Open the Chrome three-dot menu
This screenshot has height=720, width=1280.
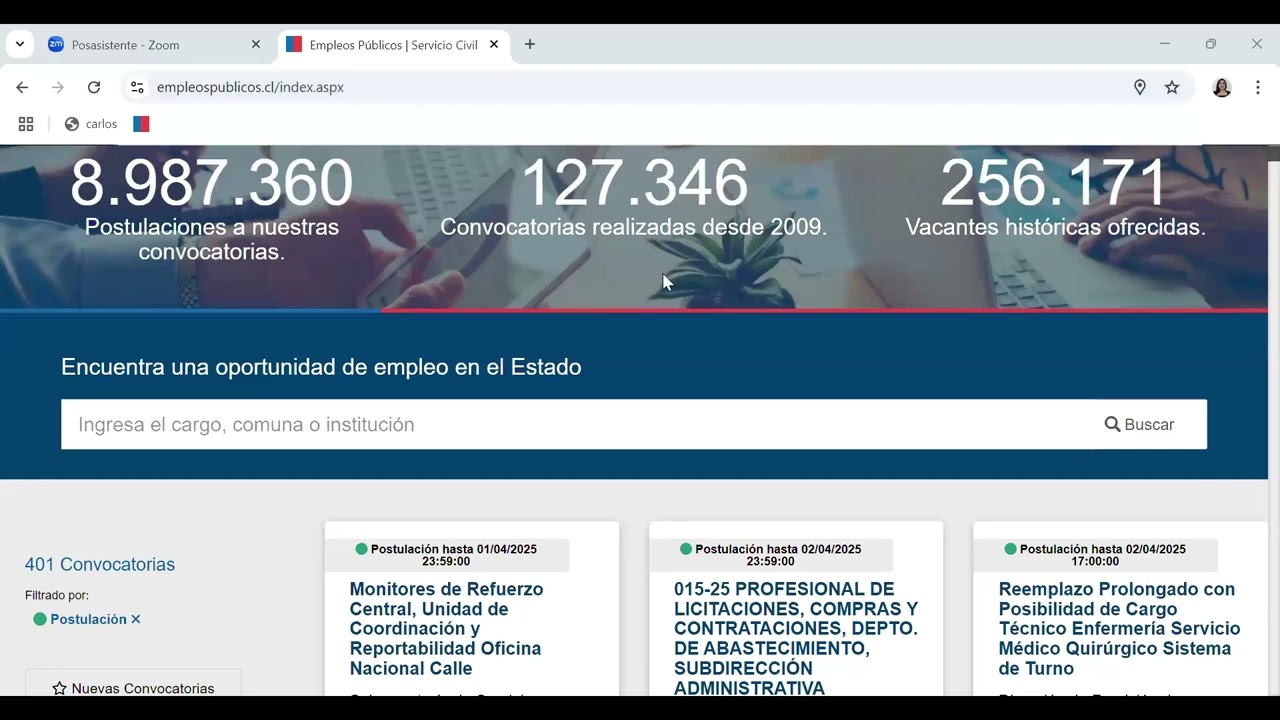pyautogui.click(x=1258, y=87)
